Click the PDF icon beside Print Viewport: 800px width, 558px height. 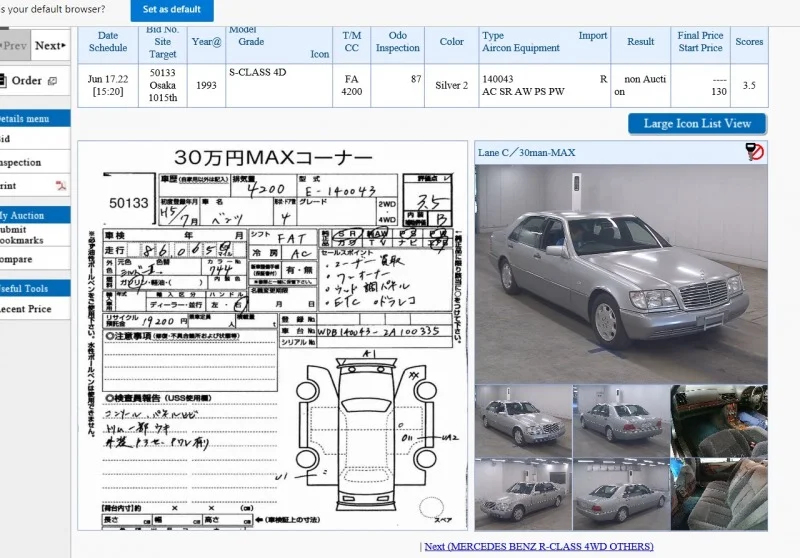60,186
